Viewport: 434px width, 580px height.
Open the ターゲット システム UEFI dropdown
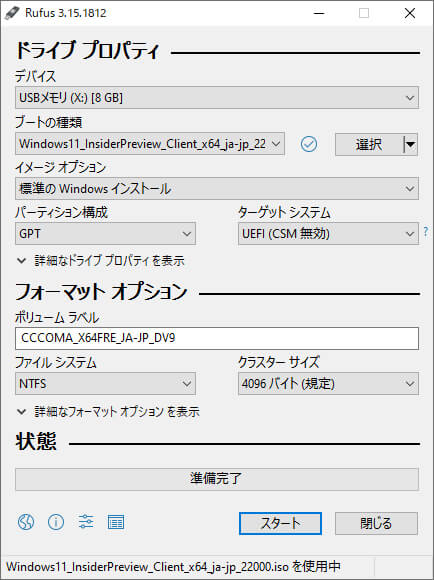tap(329, 233)
